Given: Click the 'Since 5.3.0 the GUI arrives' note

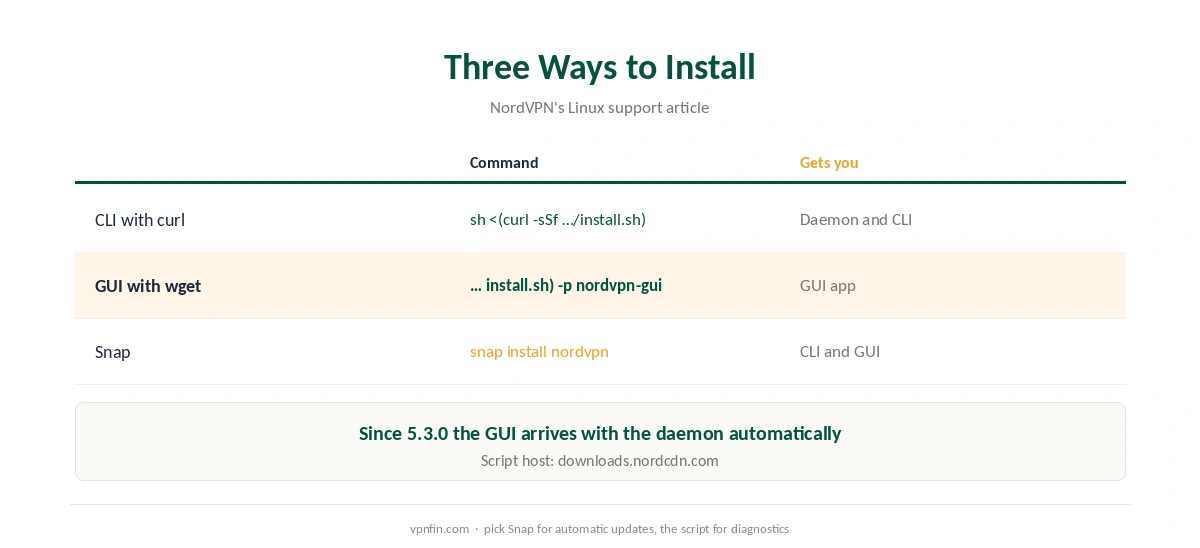Looking at the screenshot, I should 600,434.
